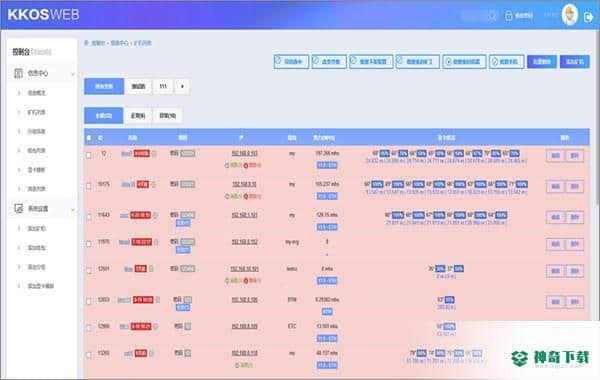This screenshot has height=380, width=600.
Task: Click the logout icon in the header
Action: click(589, 17)
